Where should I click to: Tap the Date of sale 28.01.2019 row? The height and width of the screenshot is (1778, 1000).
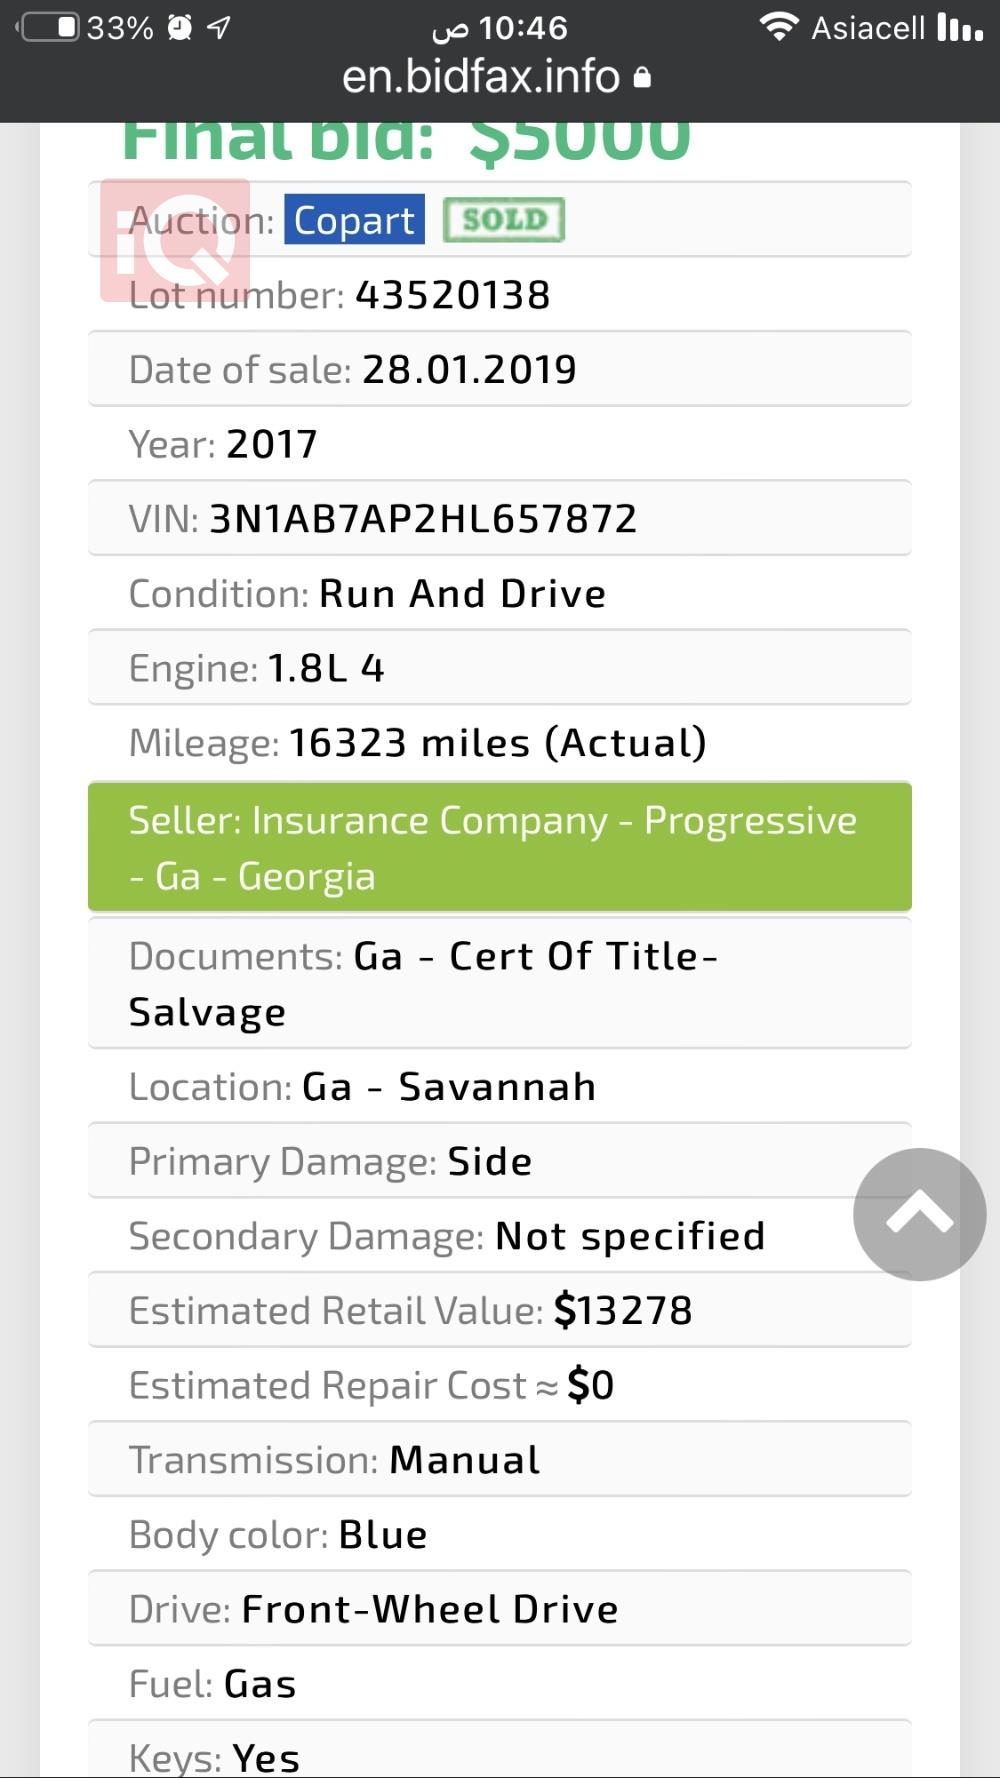point(499,369)
